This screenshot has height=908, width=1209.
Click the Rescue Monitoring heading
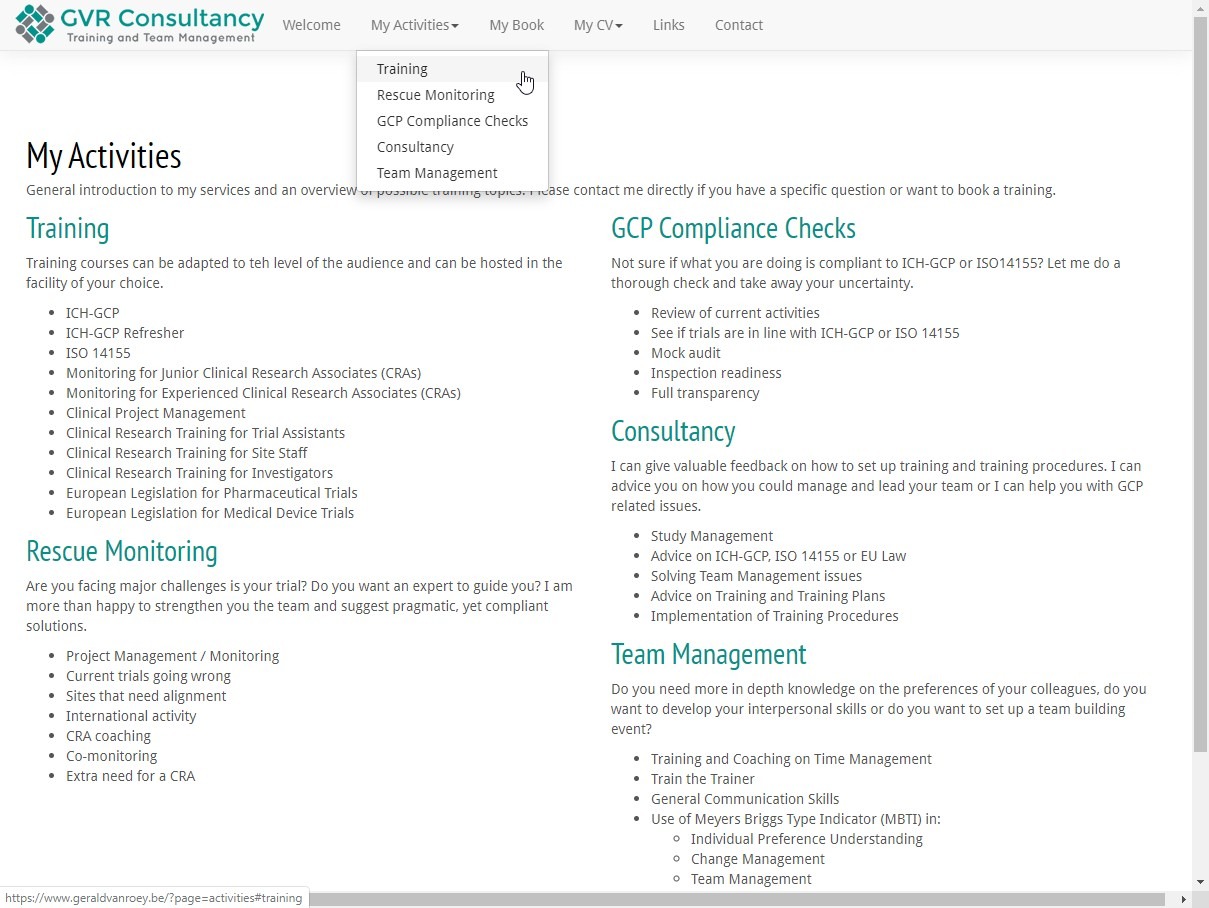point(121,551)
